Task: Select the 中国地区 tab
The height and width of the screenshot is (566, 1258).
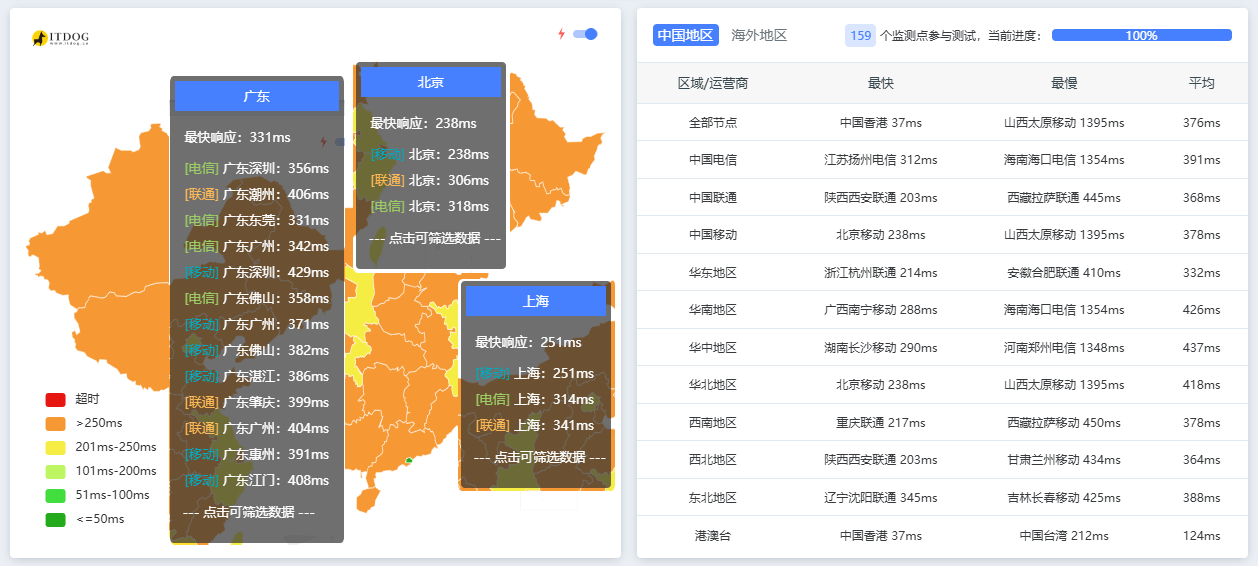Action: pyautogui.click(x=686, y=35)
